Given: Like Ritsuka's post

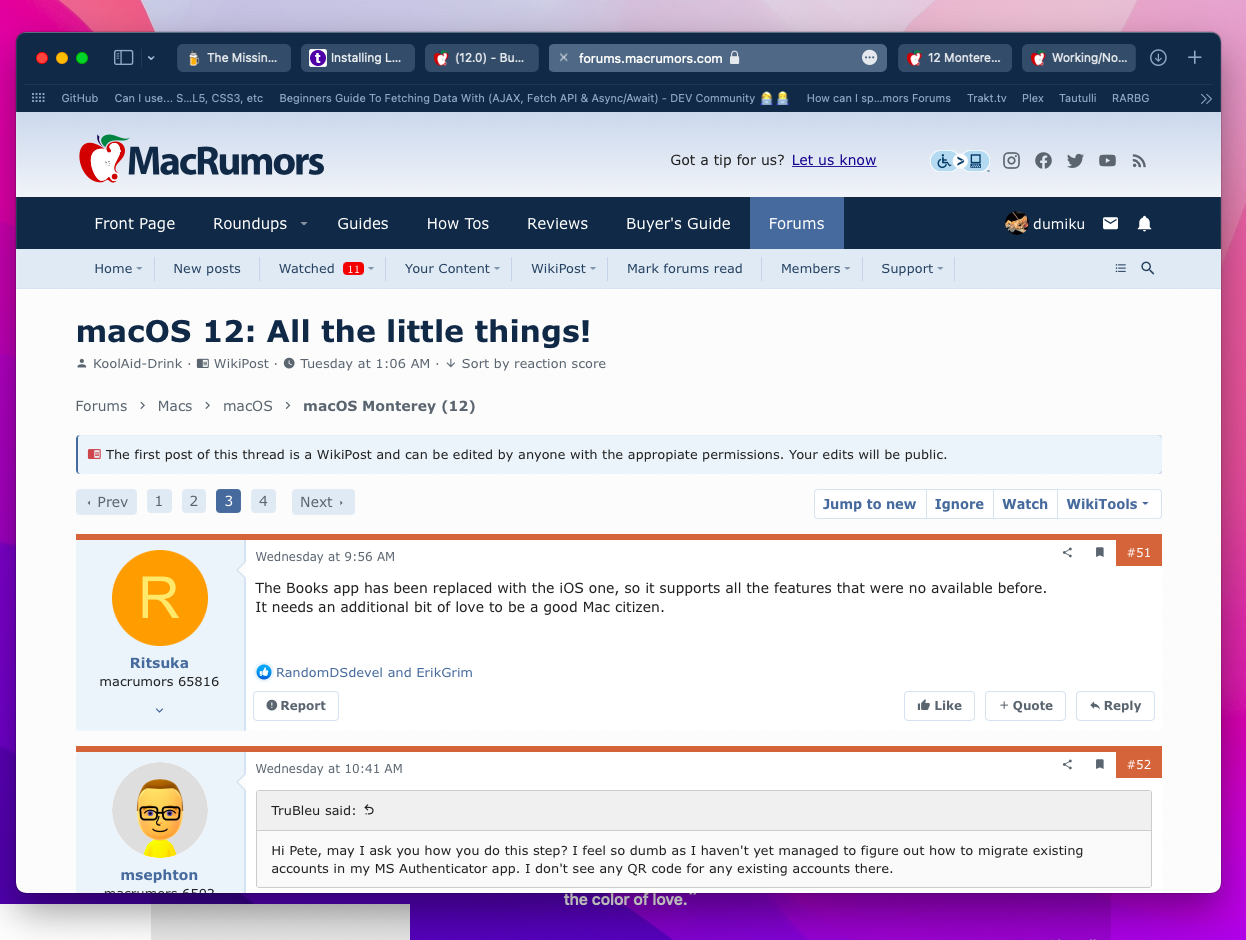Looking at the screenshot, I should pyautogui.click(x=940, y=706).
